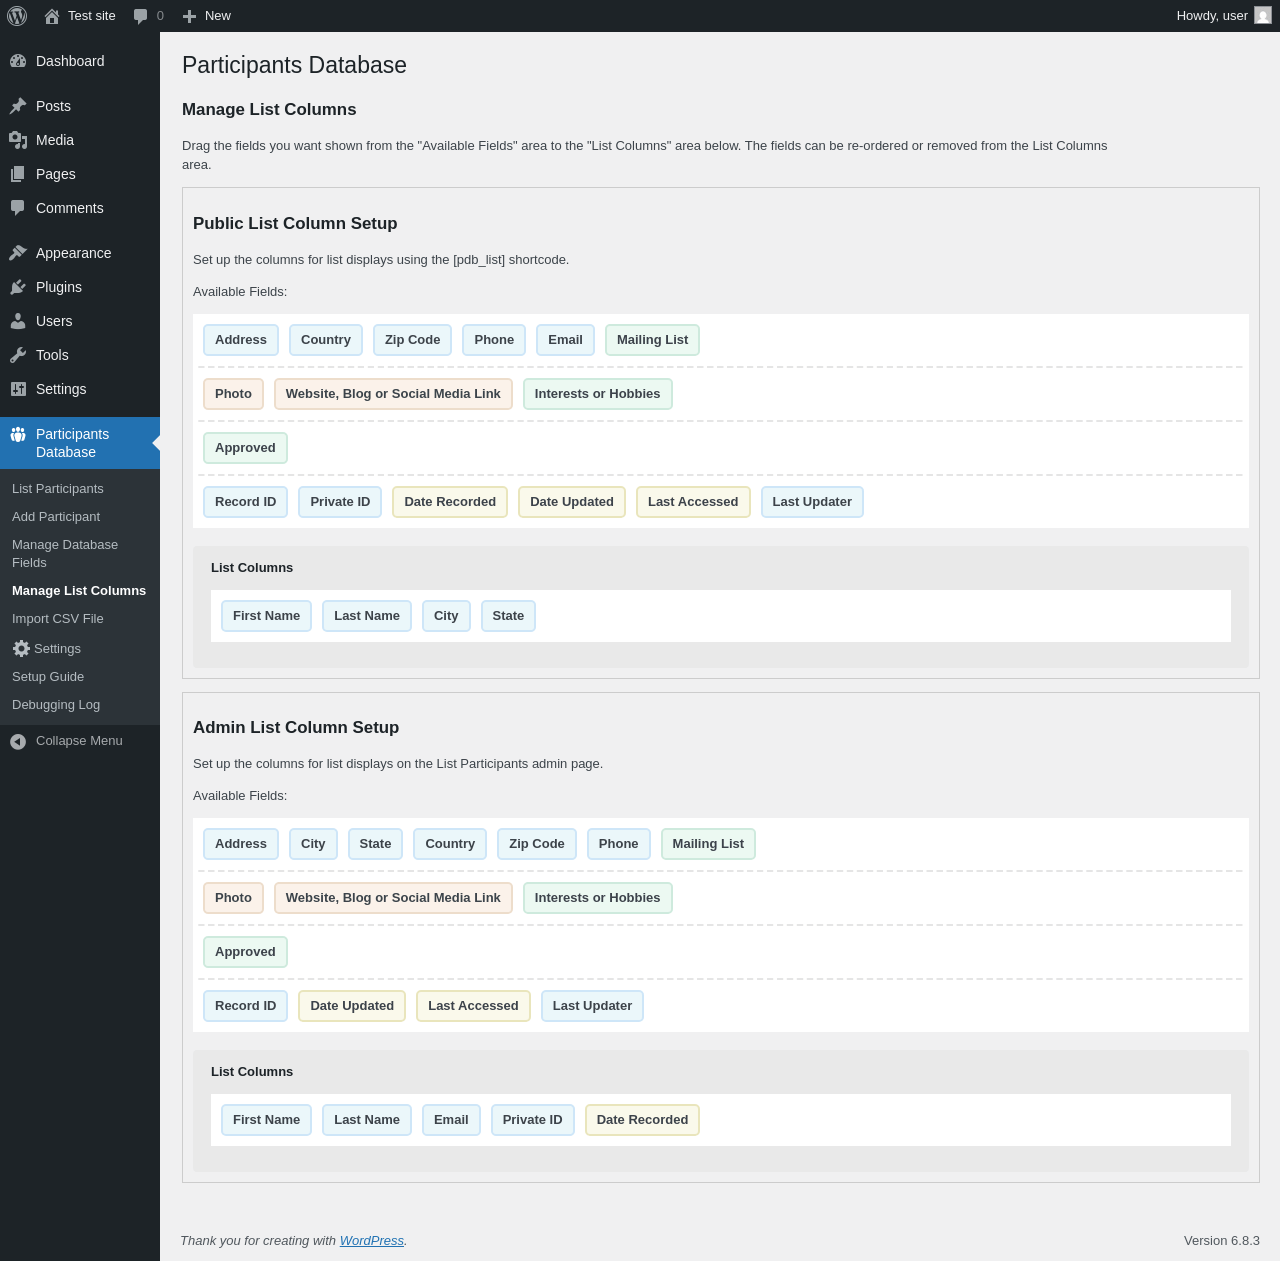Click the Plugins plug icon
This screenshot has height=1261, width=1280.
[18, 287]
